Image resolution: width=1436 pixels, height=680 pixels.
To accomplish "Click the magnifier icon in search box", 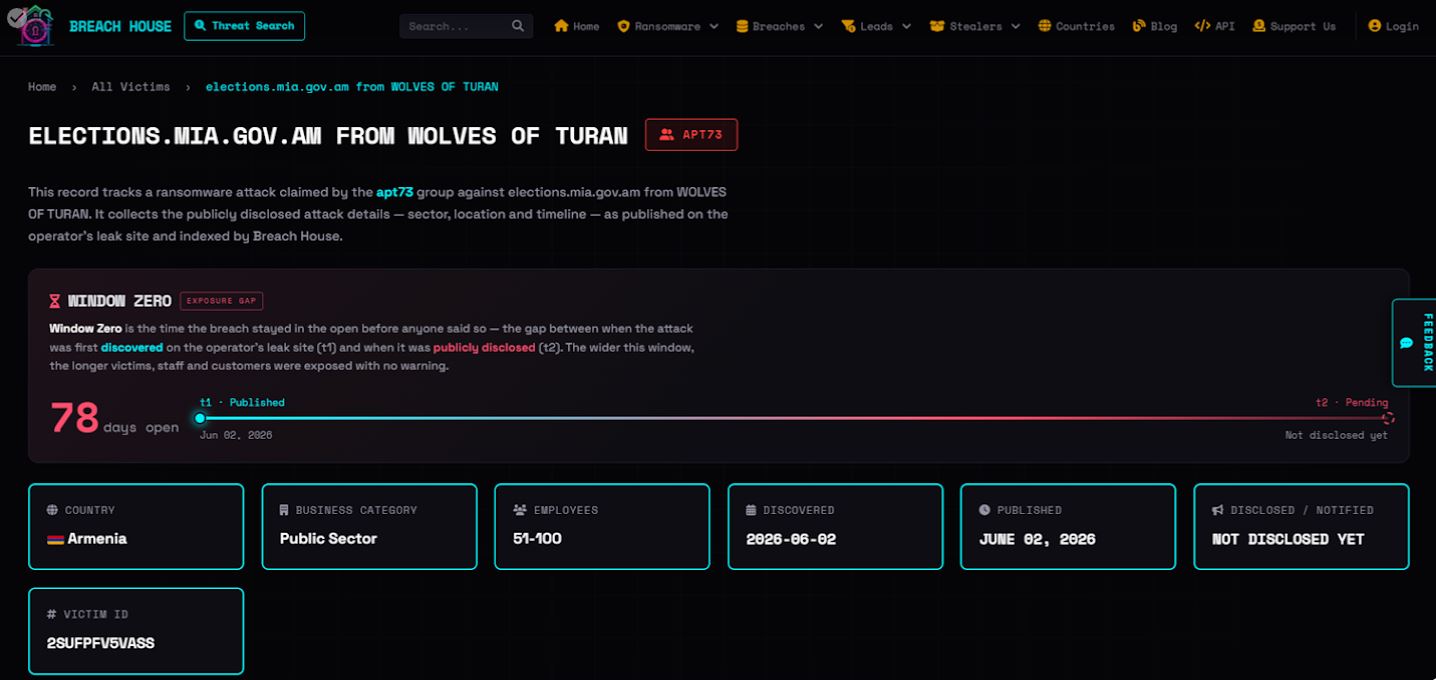I will 518,26.
